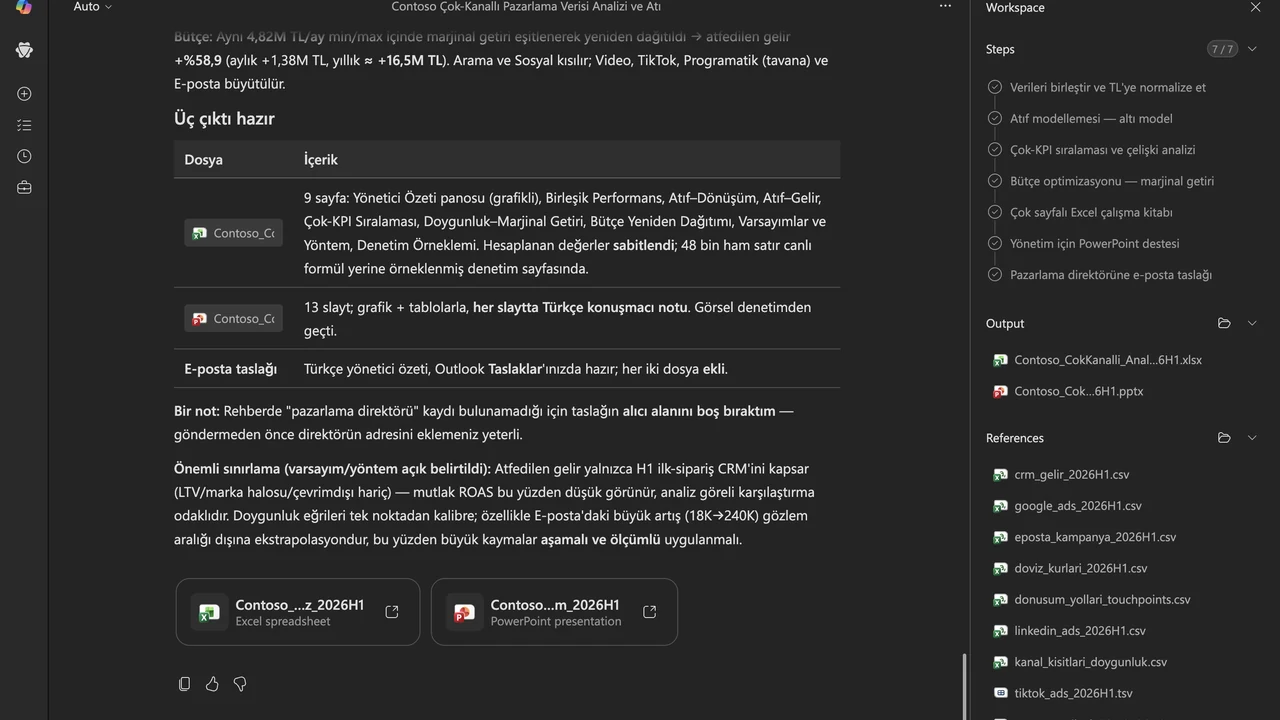1280x720 pixels.
Task: Open reference eposta_kampanya_2026H1.csv
Action: (1095, 537)
